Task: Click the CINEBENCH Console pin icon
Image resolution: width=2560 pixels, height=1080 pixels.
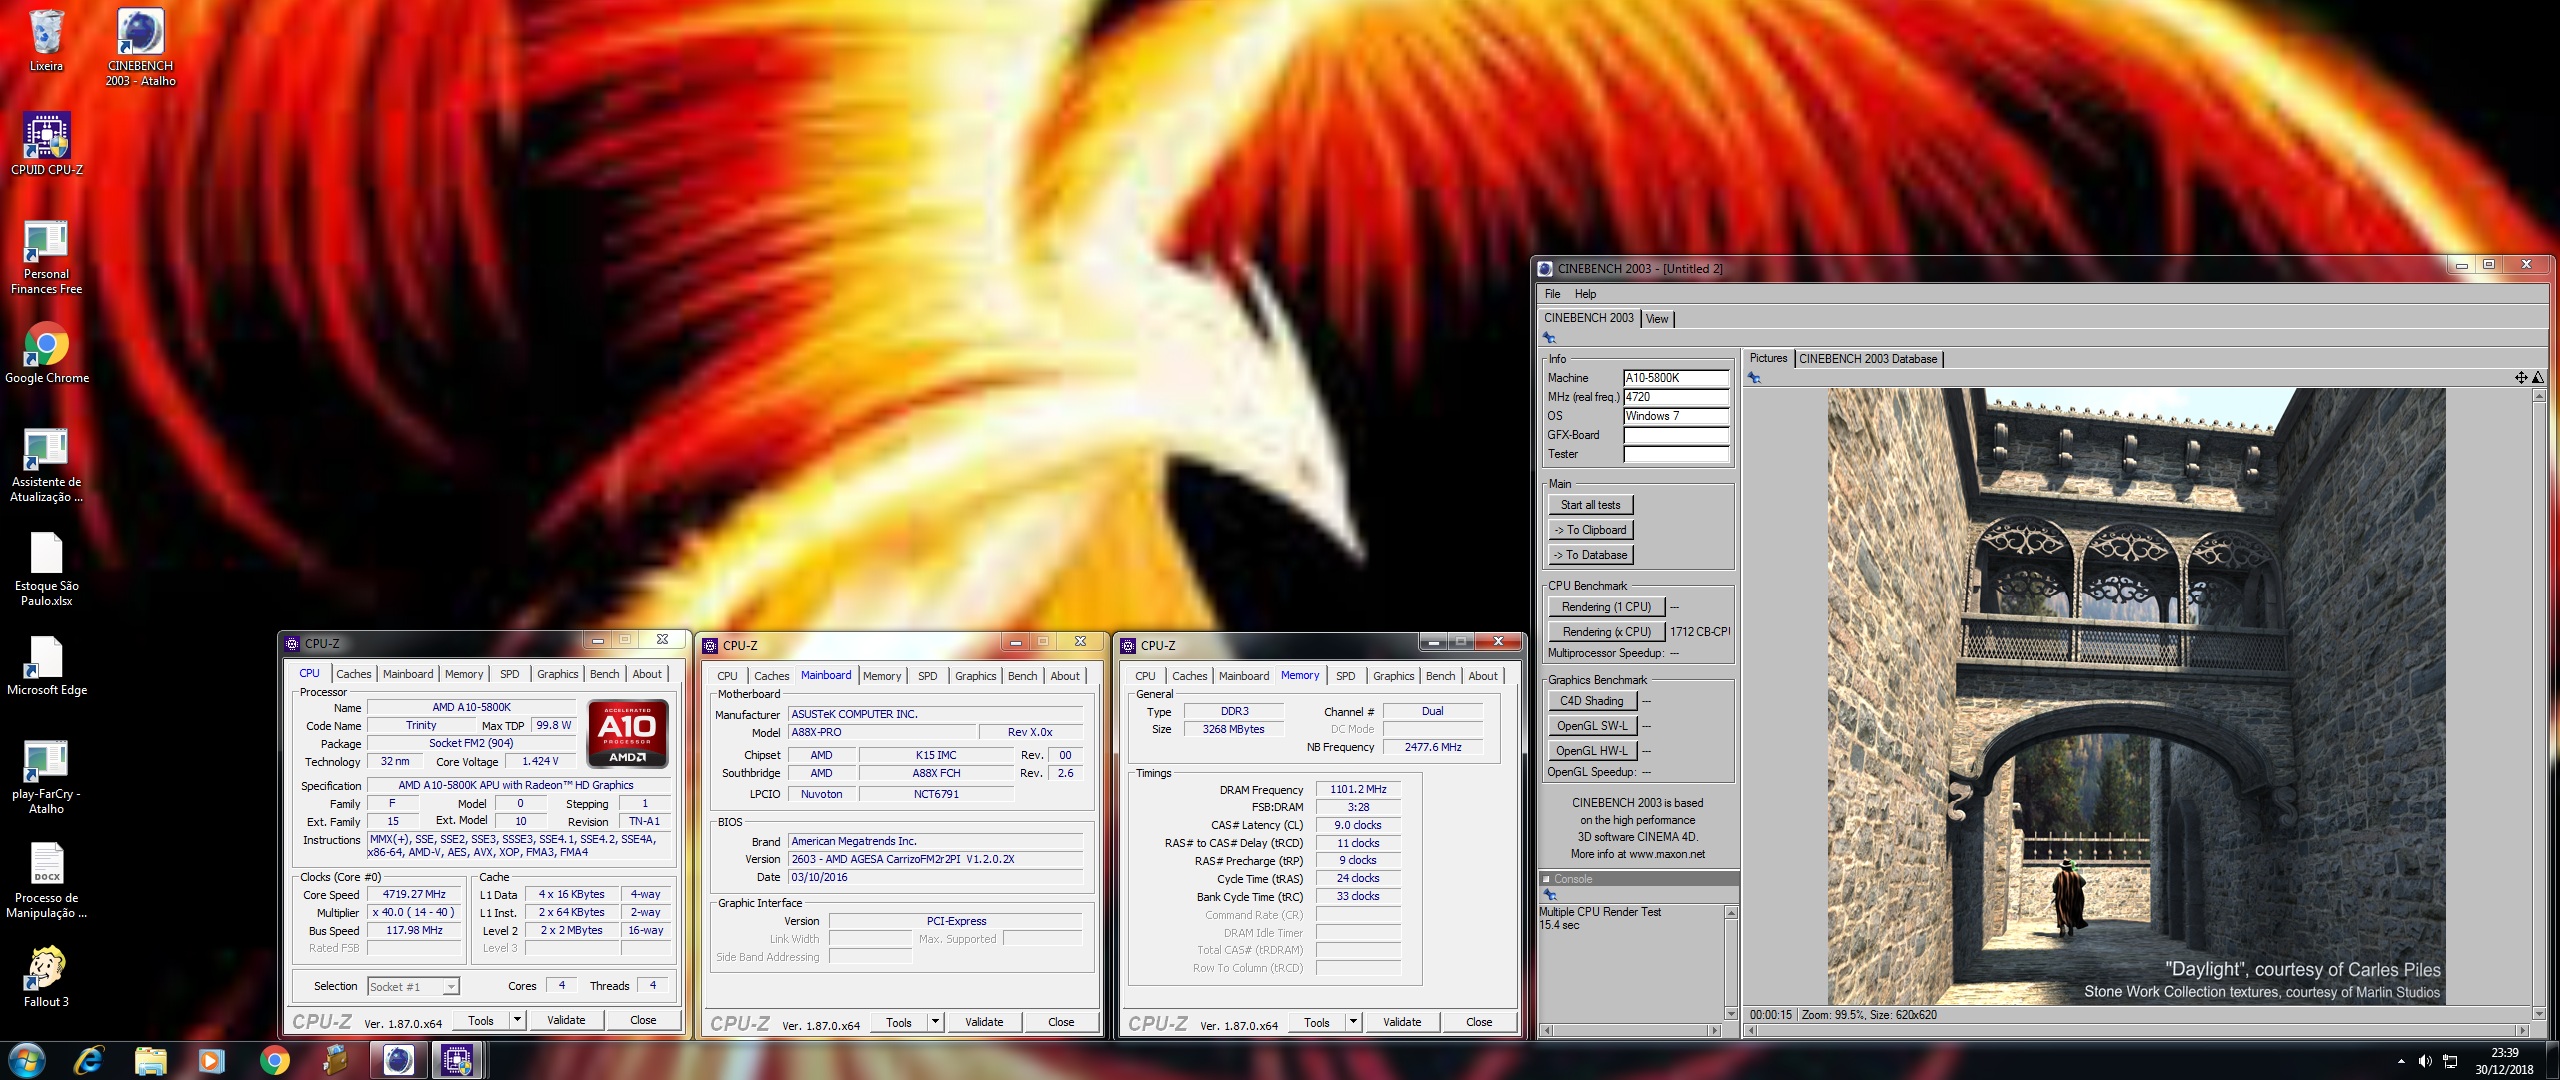Action: 1549,895
